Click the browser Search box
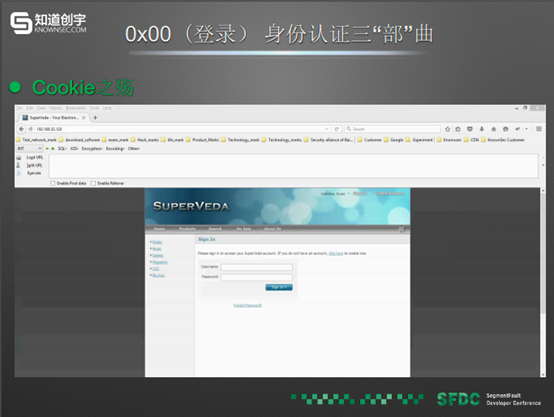 393,129
